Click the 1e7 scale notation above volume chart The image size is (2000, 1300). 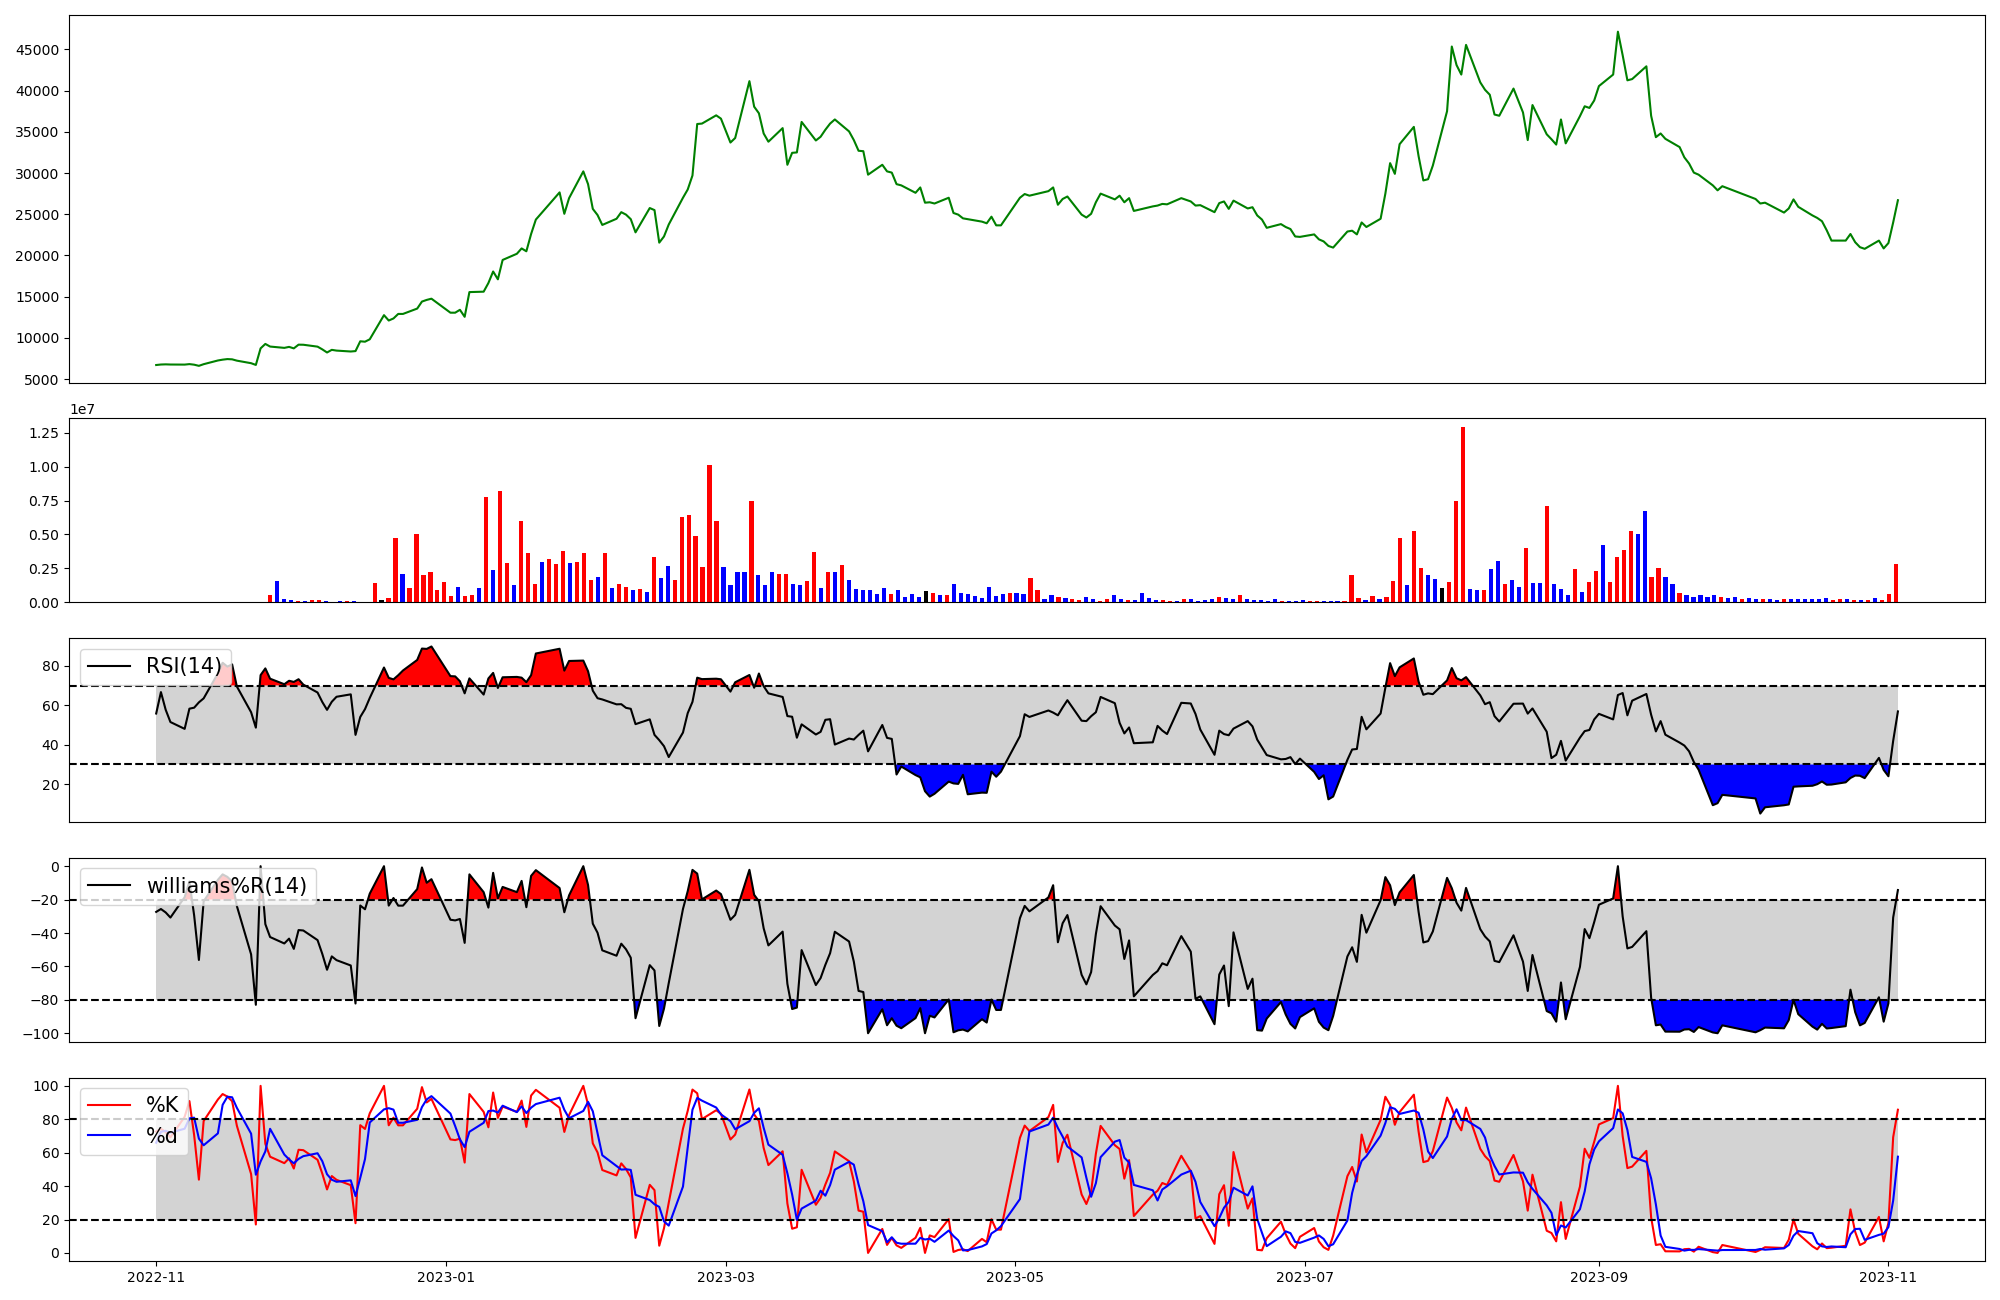click(x=82, y=410)
